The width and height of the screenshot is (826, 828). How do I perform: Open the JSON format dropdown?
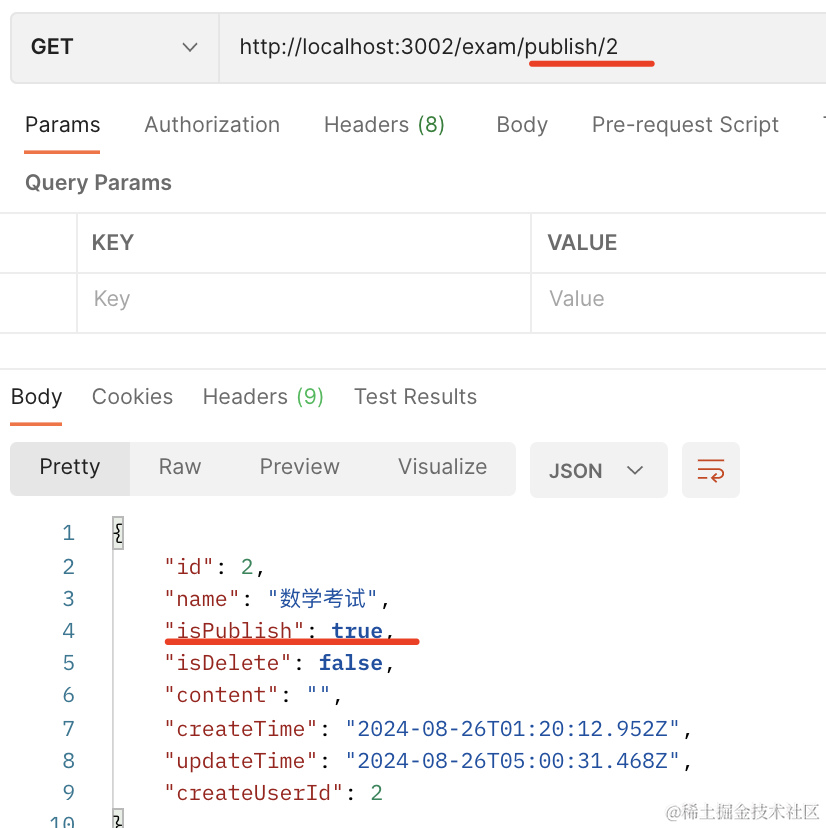(597, 470)
